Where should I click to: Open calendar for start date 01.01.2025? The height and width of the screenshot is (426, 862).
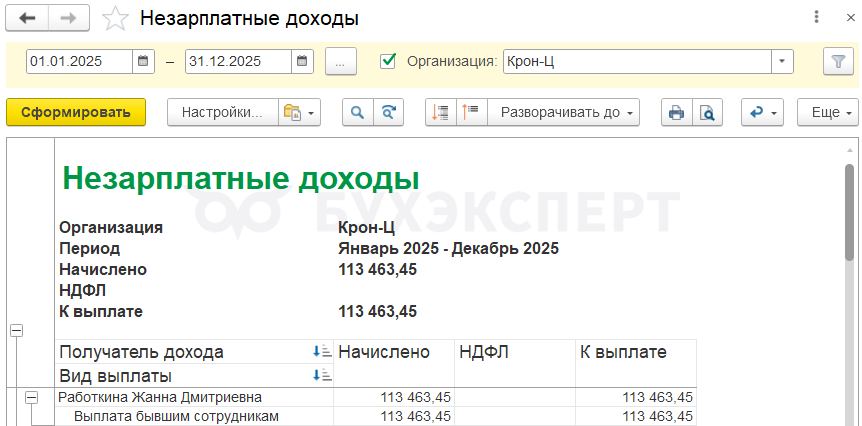pos(143,61)
